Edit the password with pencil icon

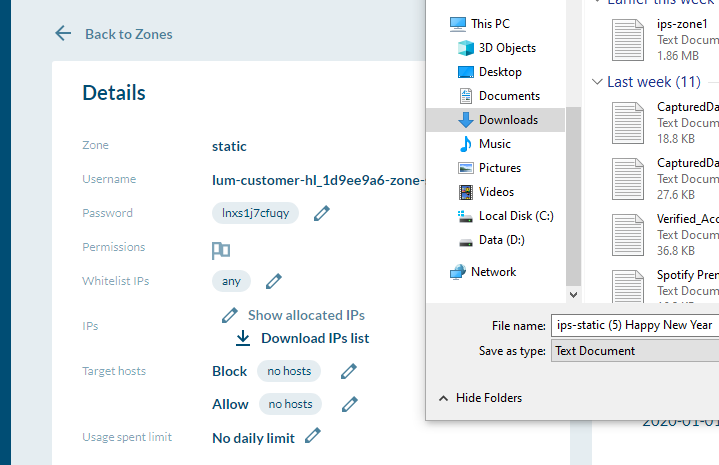tap(321, 213)
